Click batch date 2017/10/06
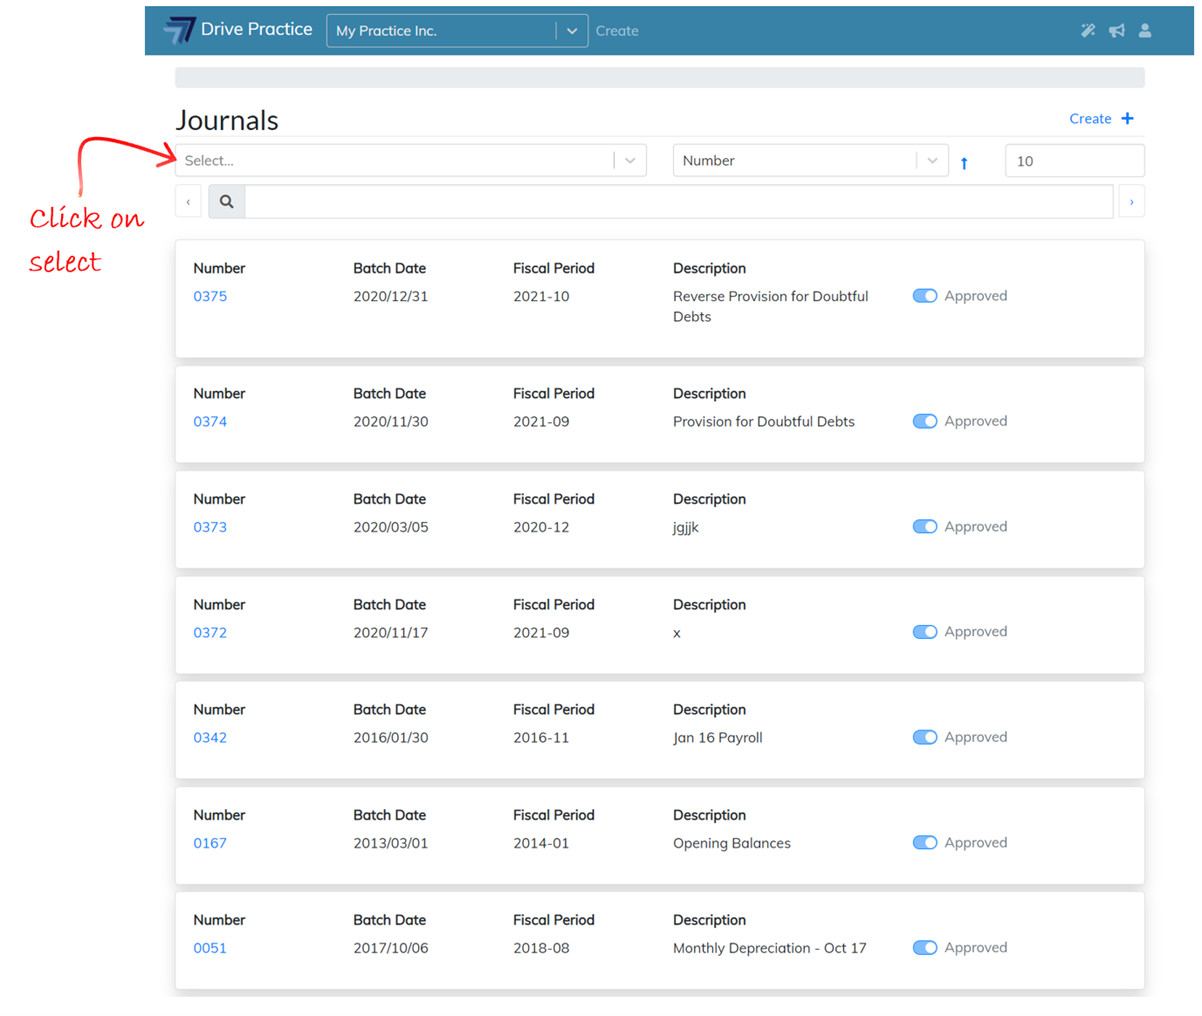Image resolution: width=1202 pixels, height=1016 pixels. click(x=391, y=948)
